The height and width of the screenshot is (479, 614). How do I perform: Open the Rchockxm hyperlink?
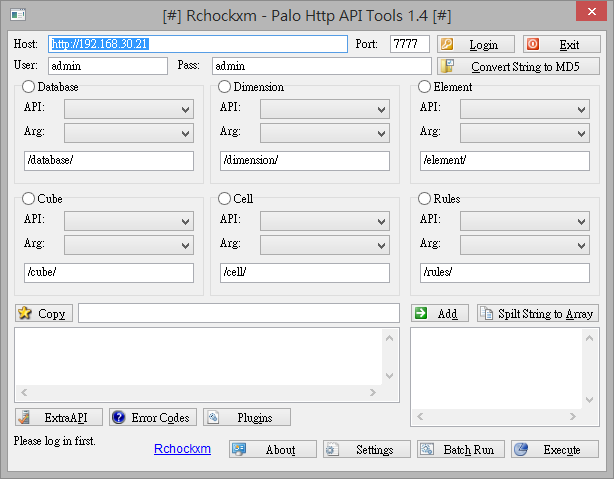tap(182, 448)
